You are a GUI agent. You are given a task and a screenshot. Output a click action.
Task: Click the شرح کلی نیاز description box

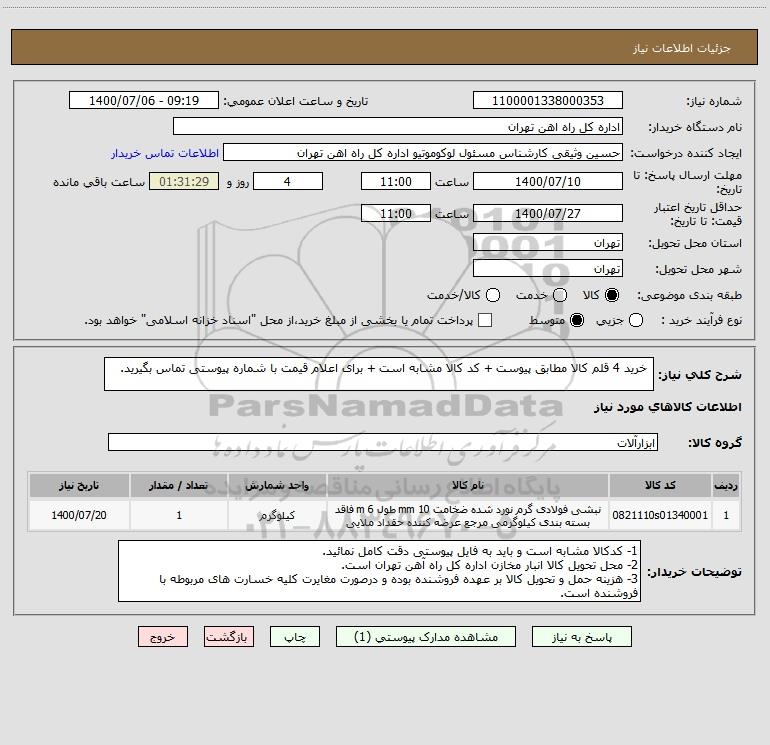point(379,374)
